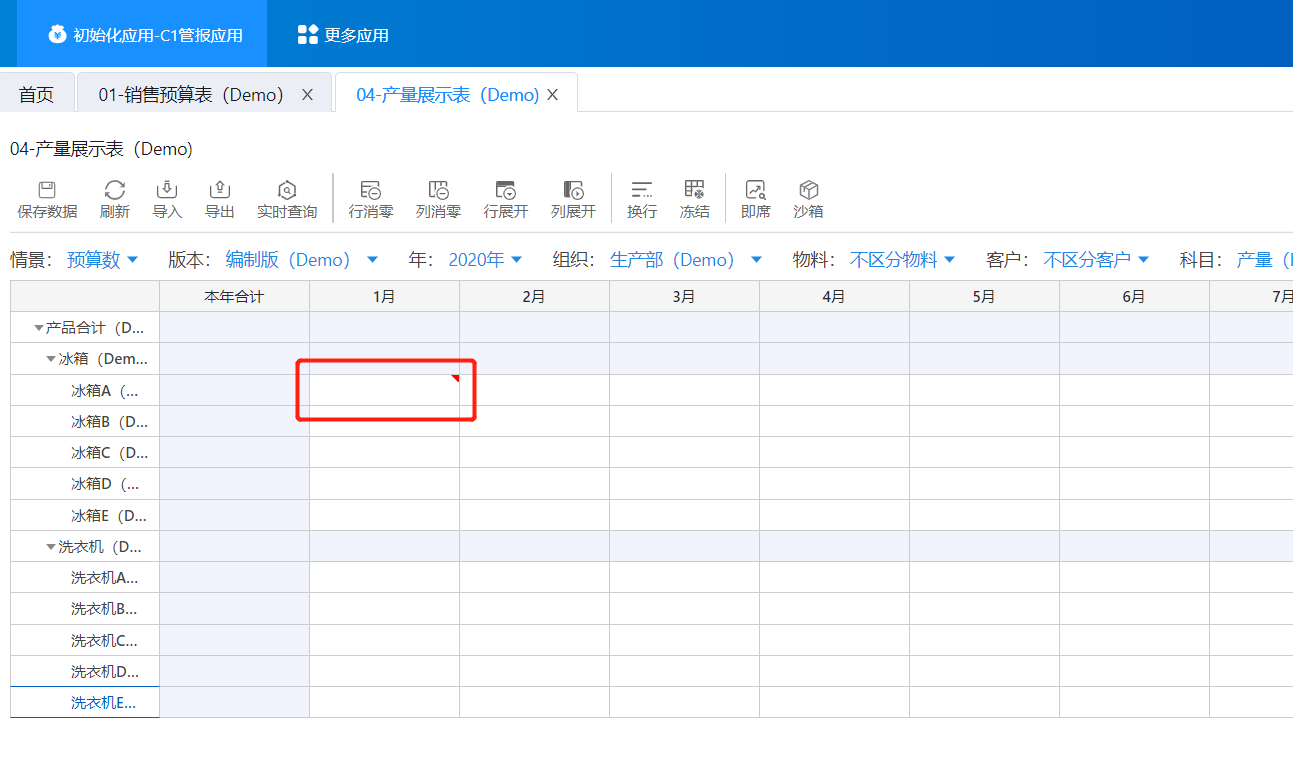Open the 年 2020年 dropdown
Image resolution: width=1293 pixels, height=783 pixels.
pos(485,260)
